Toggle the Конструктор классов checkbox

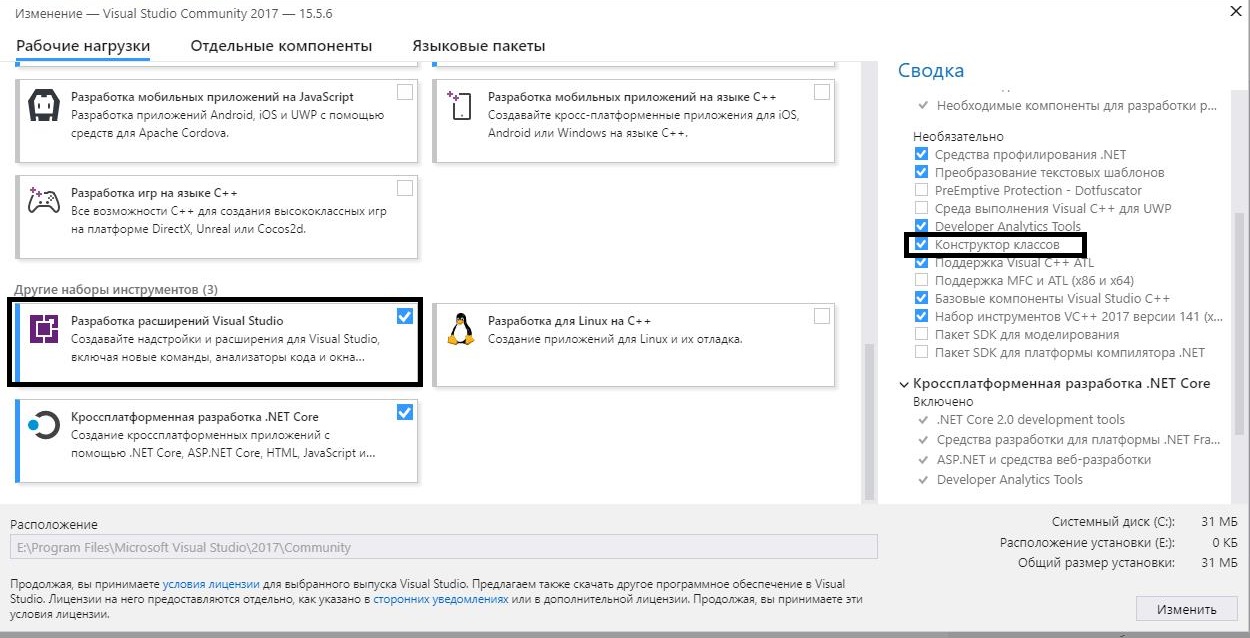click(x=921, y=244)
